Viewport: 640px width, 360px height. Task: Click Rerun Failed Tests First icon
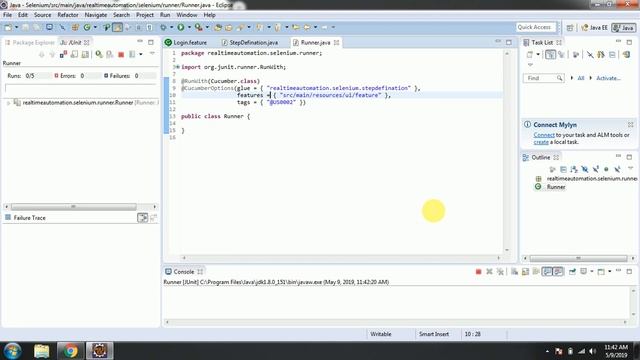[109, 54]
